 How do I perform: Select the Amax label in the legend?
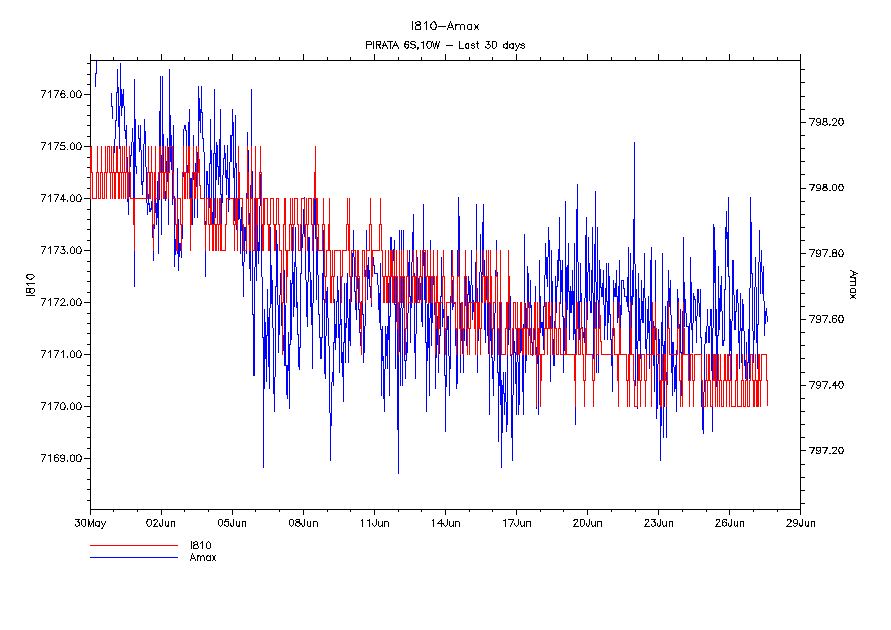point(202,557)
